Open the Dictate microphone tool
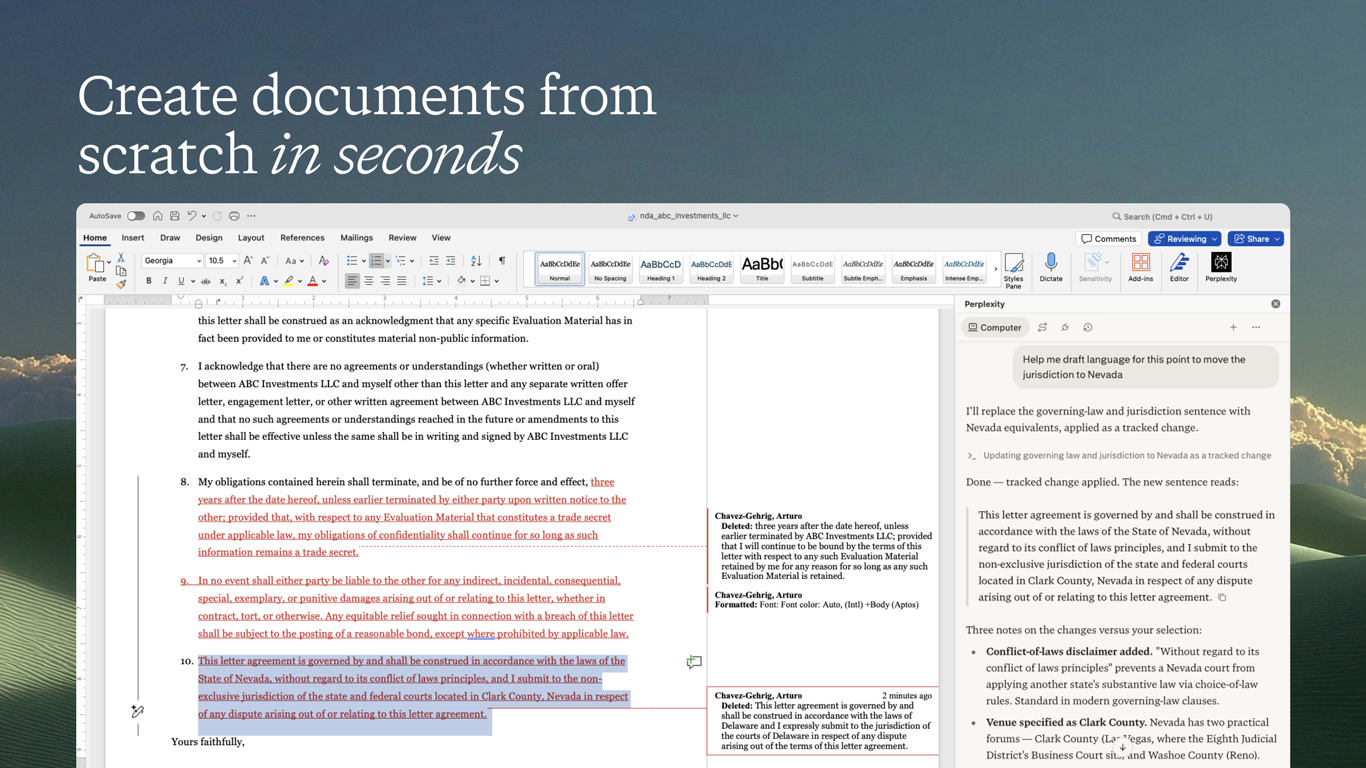The height and width of the screenshot is (768, 1366). [x=1051, y=267]
